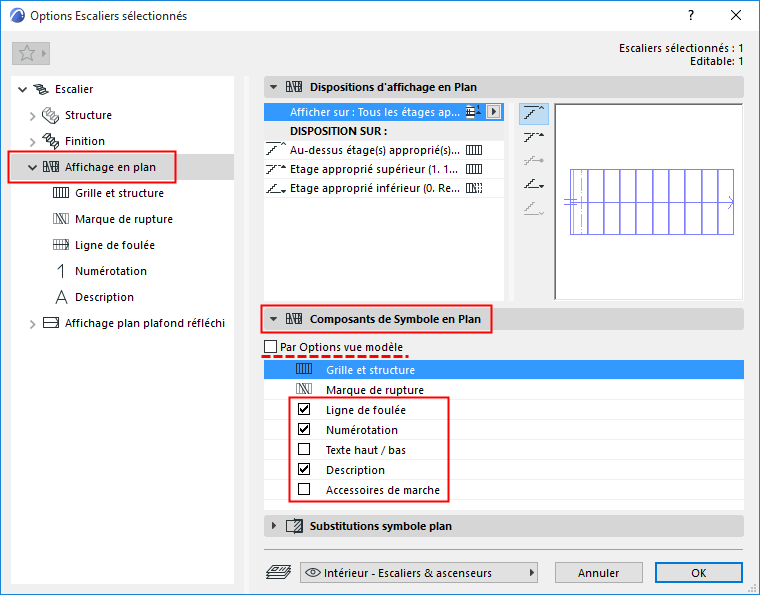Click the Grille et structure component icon

304,370
